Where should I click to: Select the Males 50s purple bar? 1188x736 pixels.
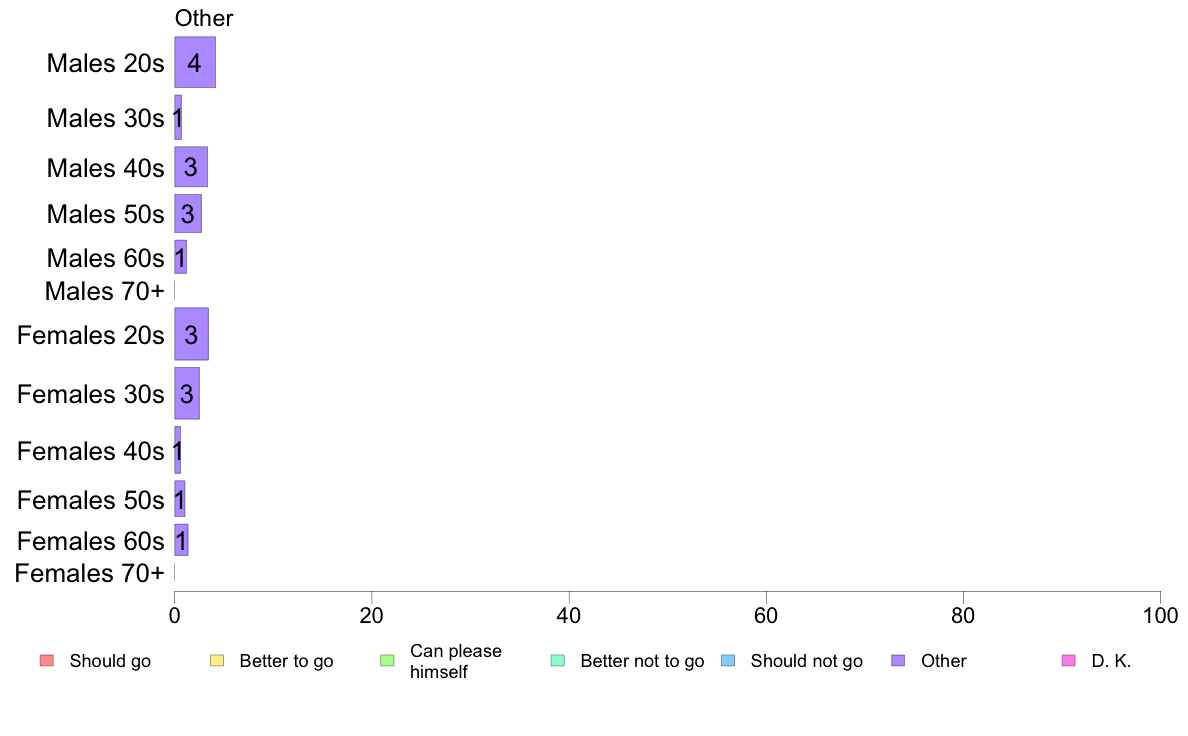click(x=188, y=214)
